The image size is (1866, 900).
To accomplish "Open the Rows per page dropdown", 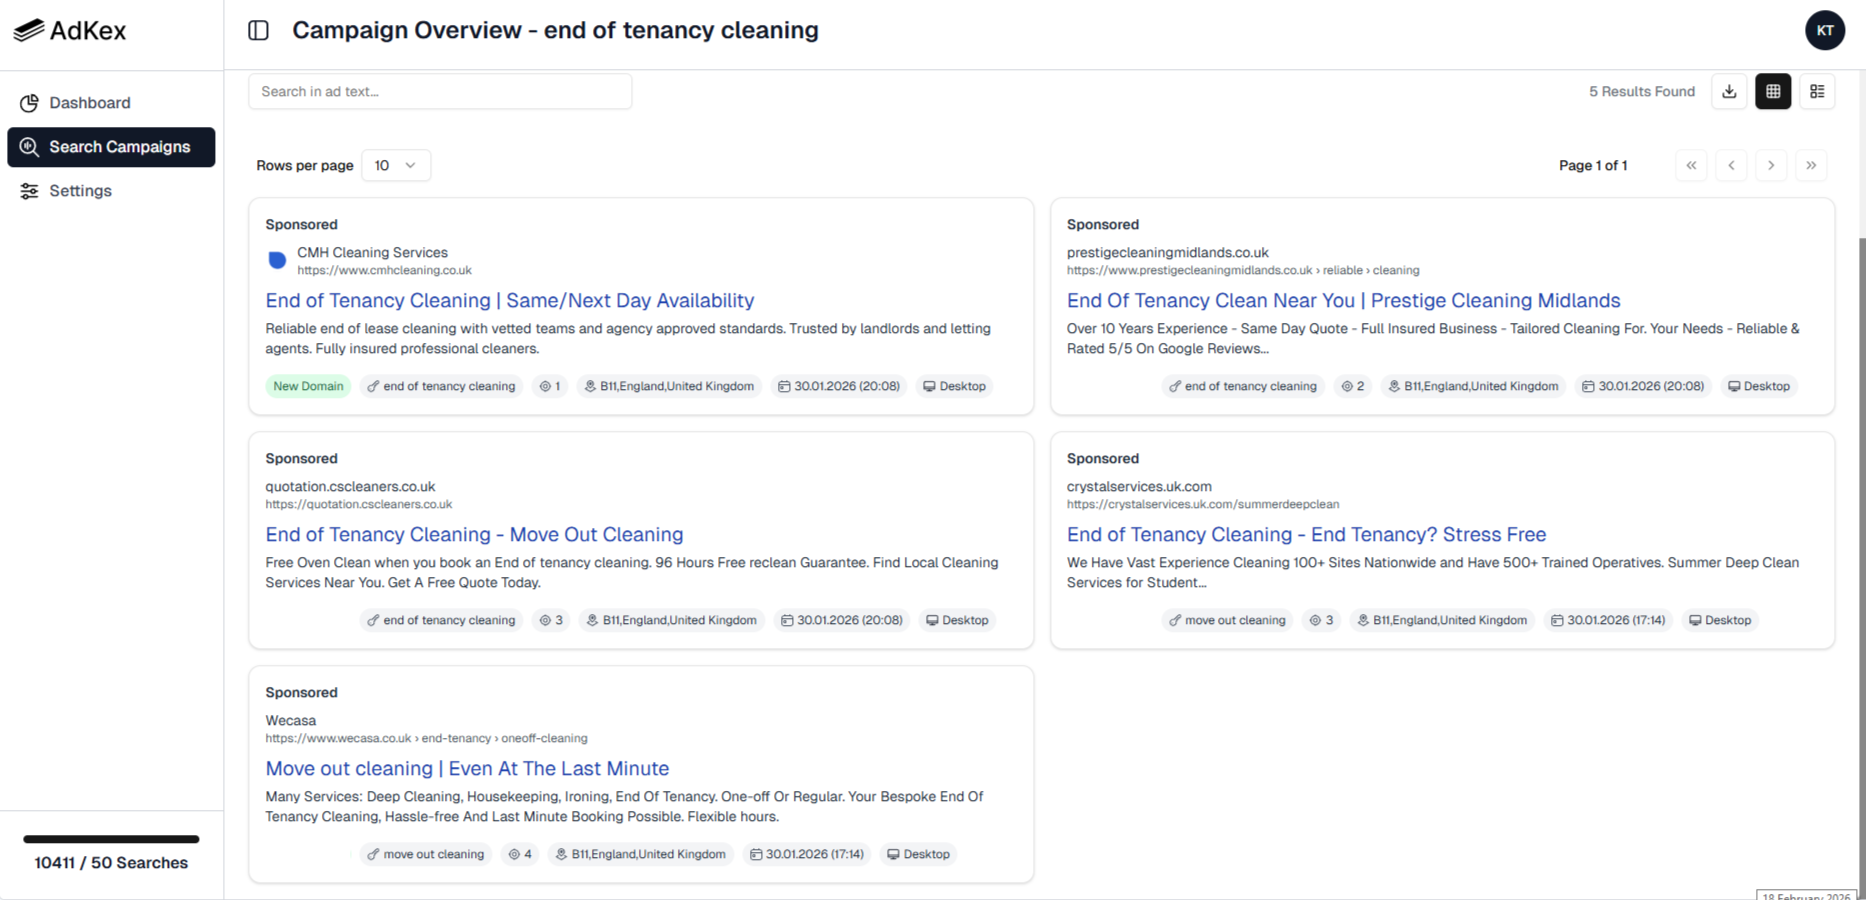I will tap(396, 165).
